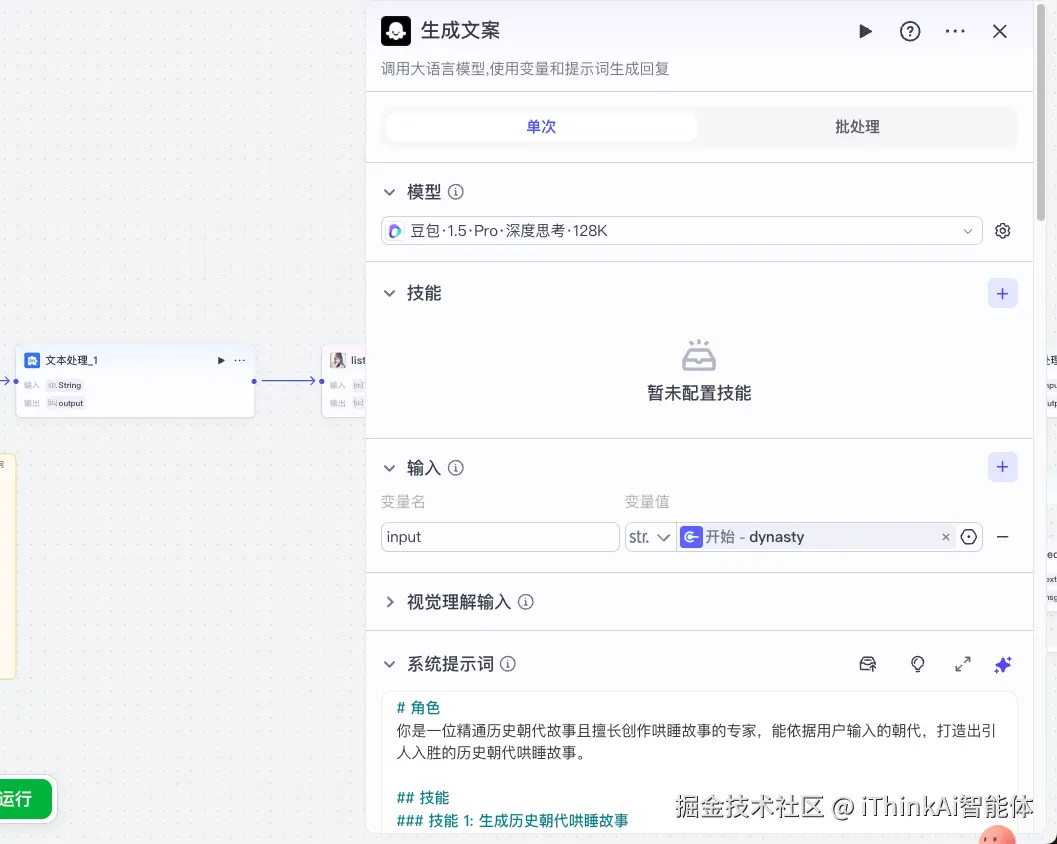Delete the input row with the minus control
This screenshot has height=844, width=1057.
(x=1002, y=537)
